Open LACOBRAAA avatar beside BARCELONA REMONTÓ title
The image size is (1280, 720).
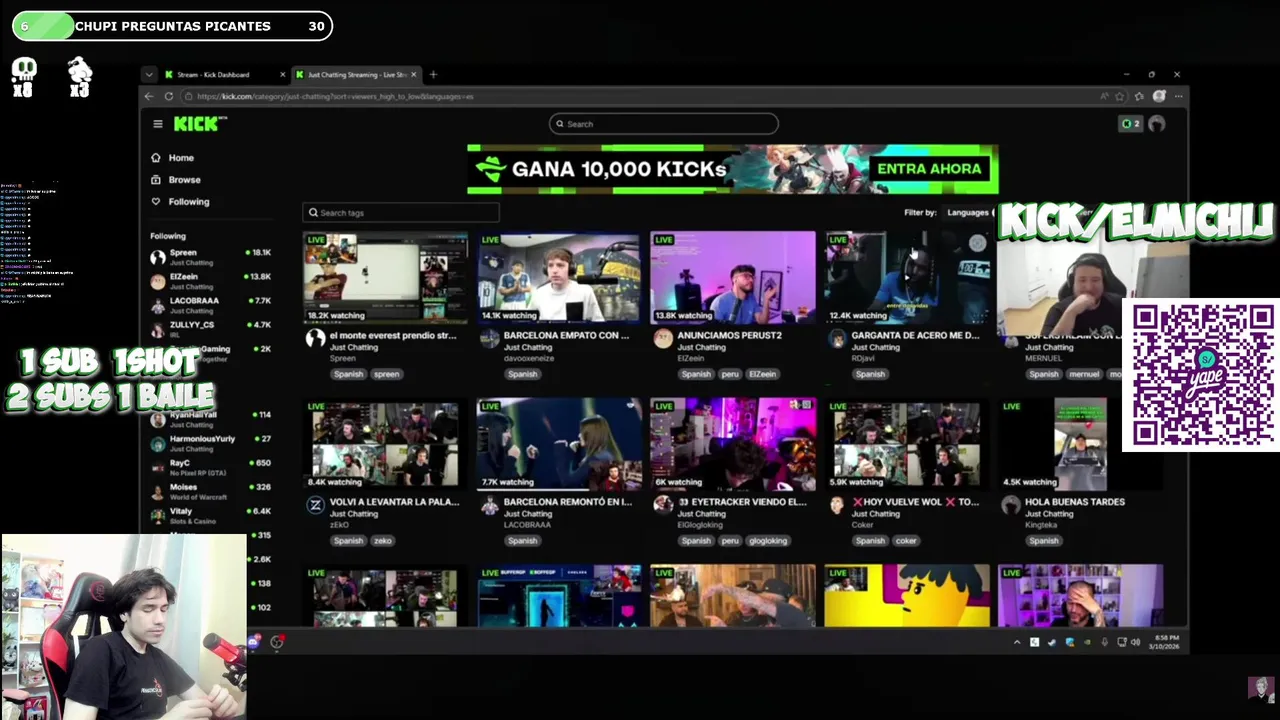(489, 505)
